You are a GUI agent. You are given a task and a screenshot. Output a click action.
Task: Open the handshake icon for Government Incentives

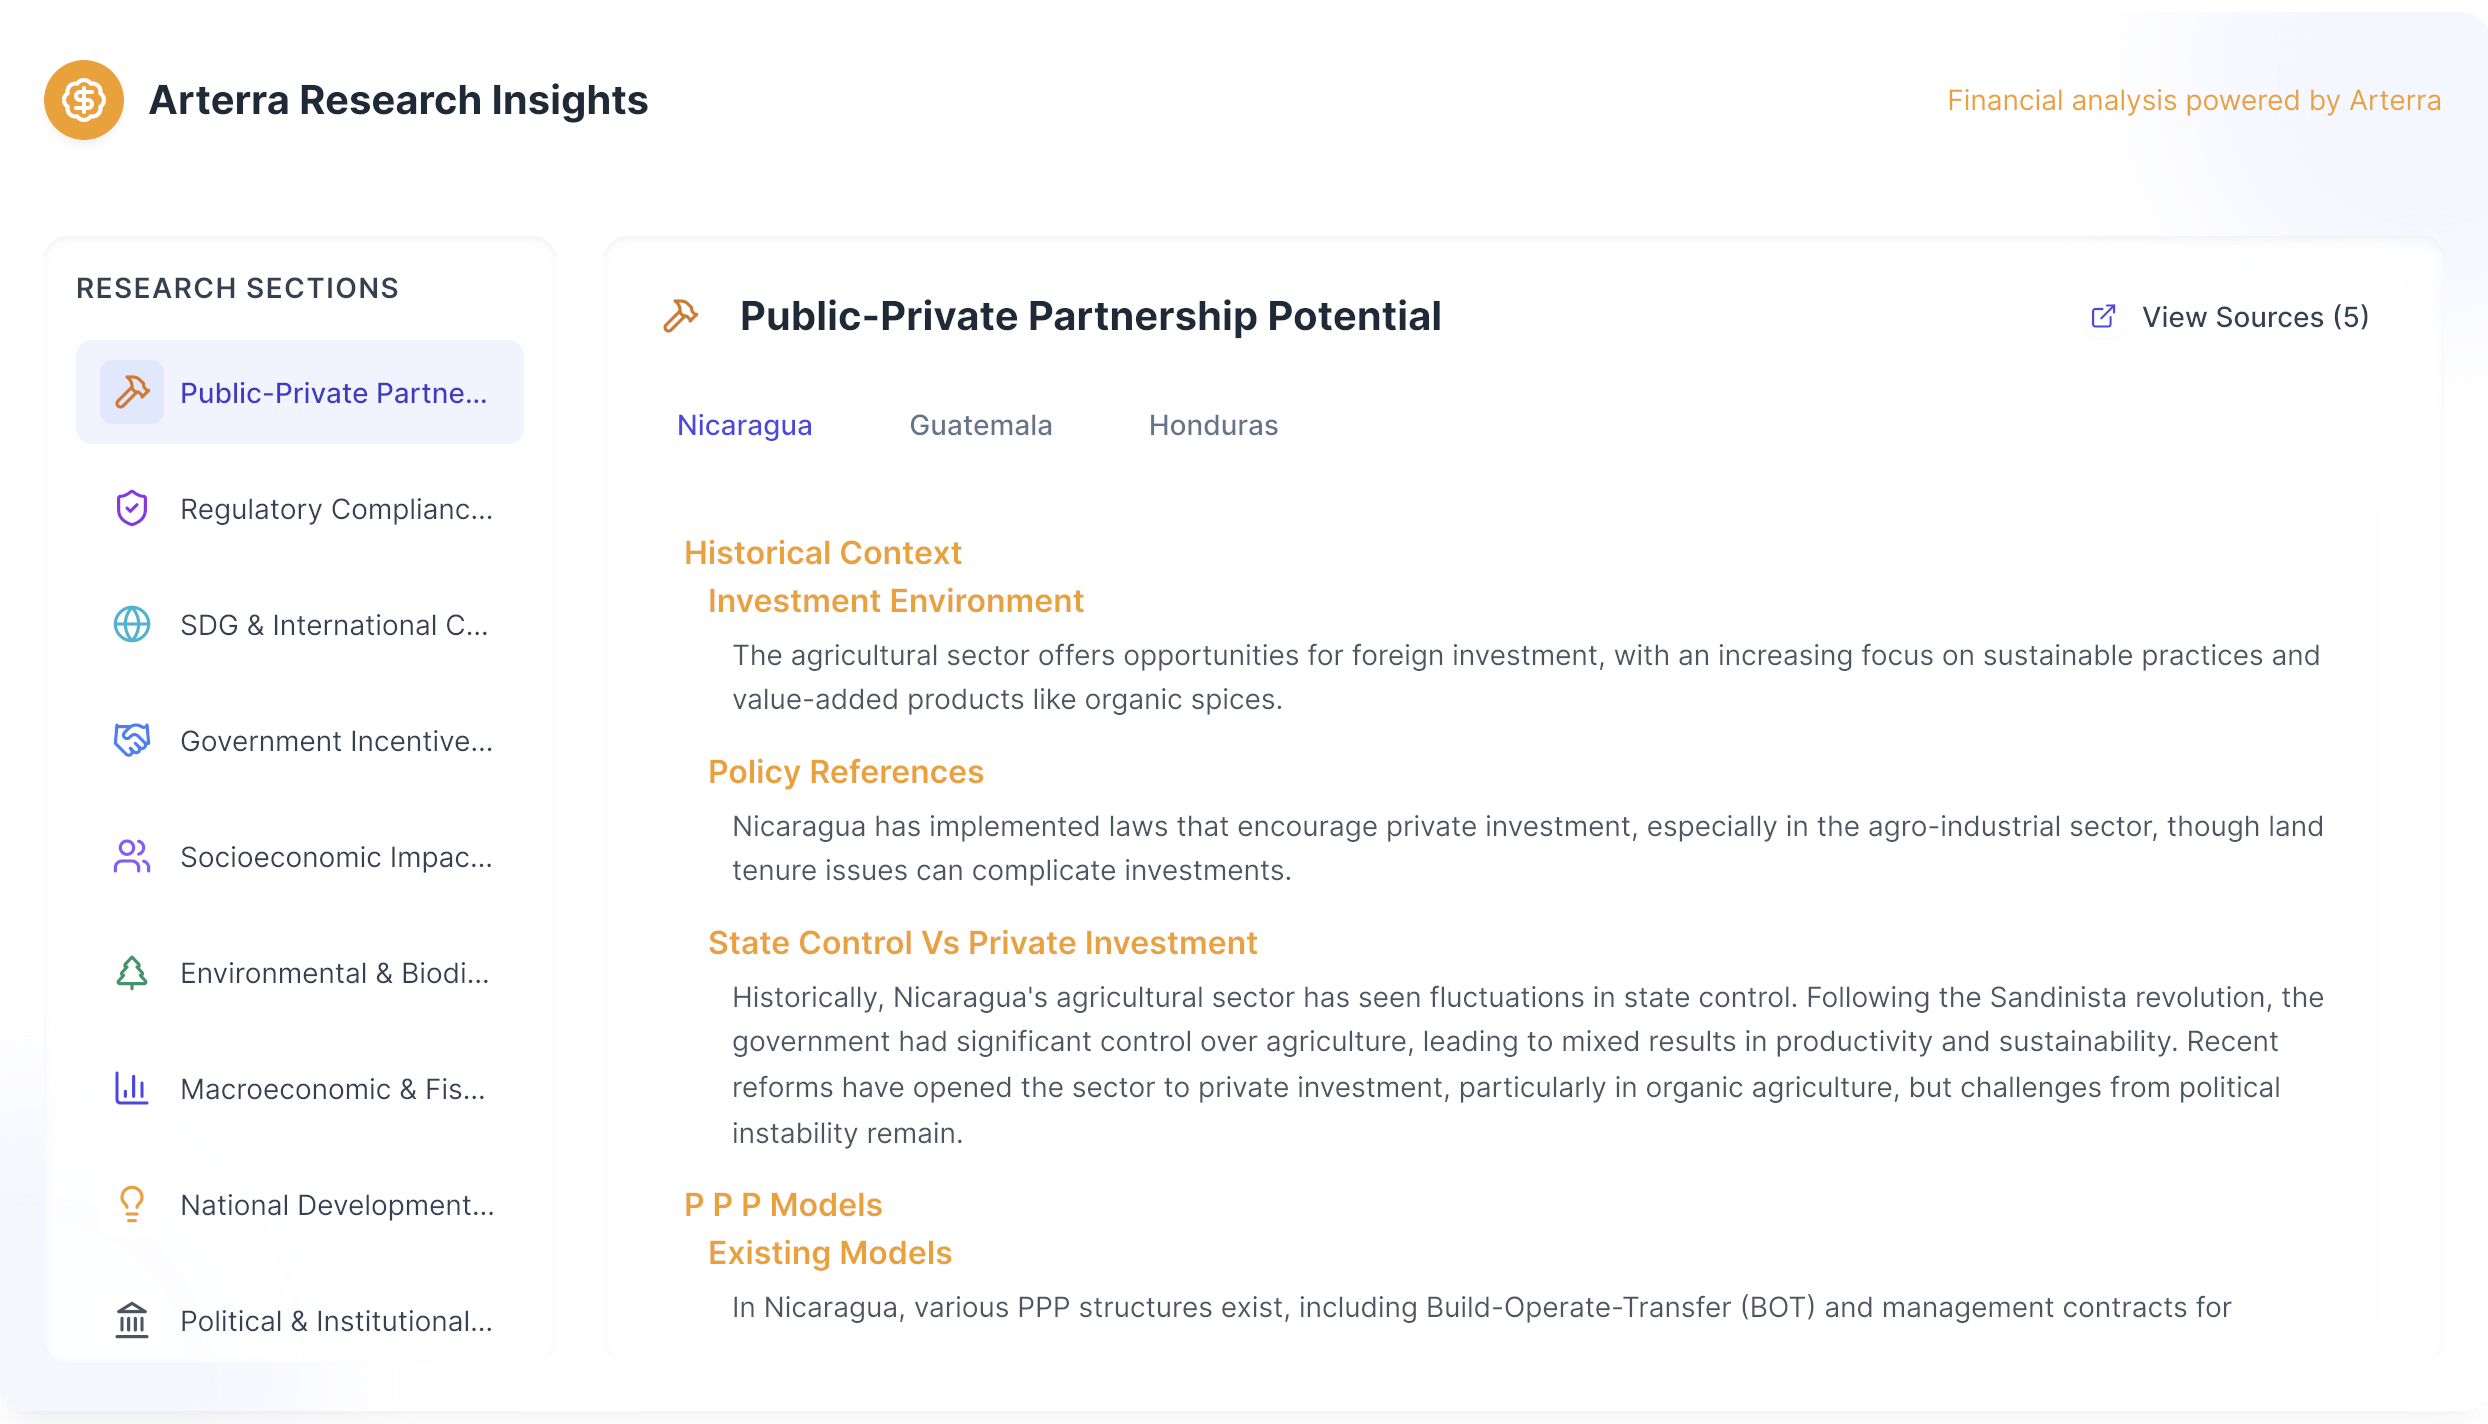click(x=132, y=740)
